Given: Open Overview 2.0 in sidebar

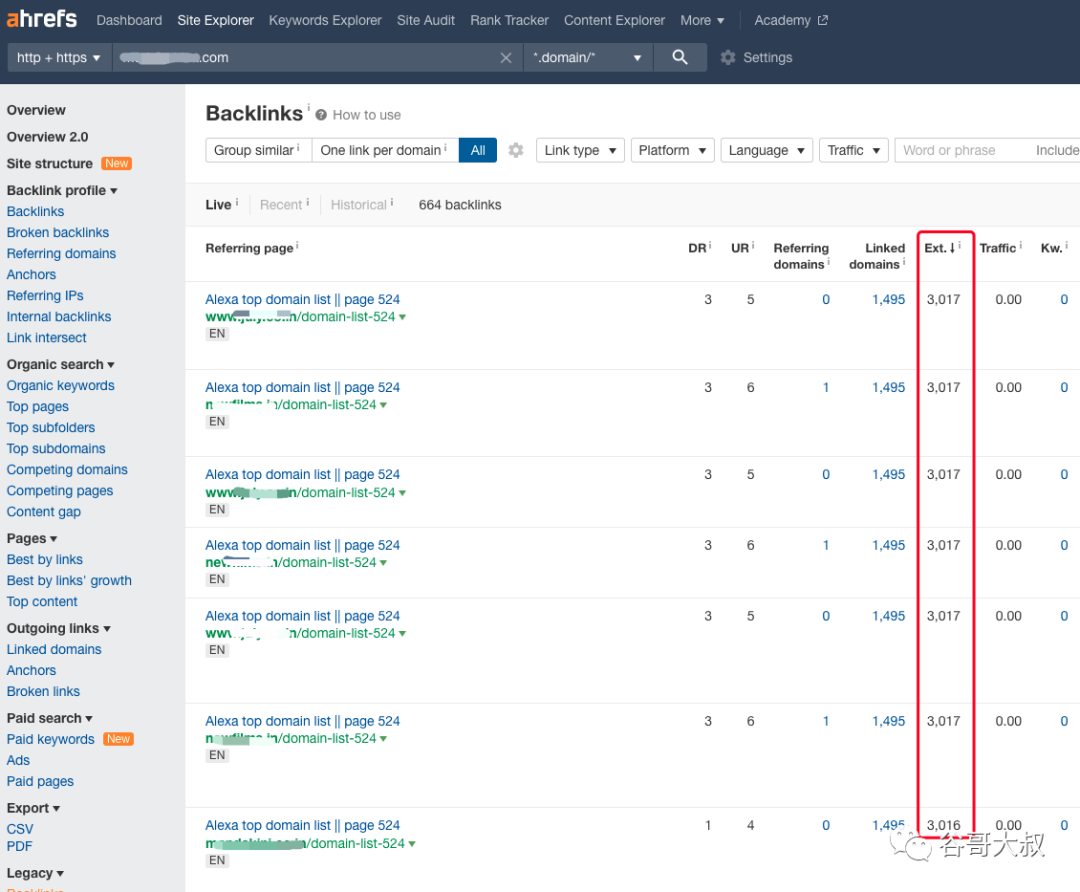Looking at the screenshot, I should tap(48, 137).
